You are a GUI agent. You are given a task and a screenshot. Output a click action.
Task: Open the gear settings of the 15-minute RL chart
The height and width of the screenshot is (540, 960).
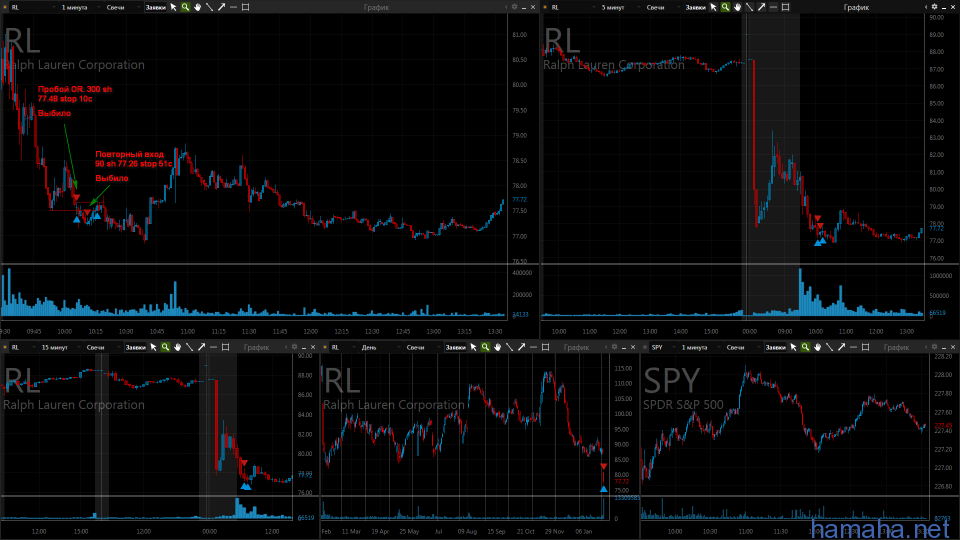294,347
